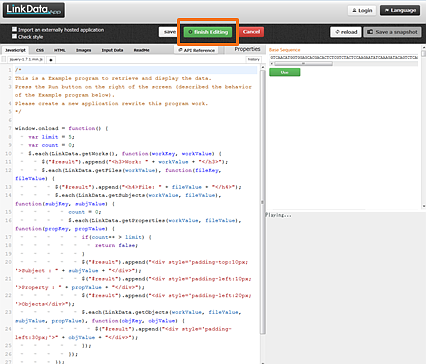Click the editor scrollbar up arrow
The width and height of the screenshot is (426, 364).
click(263, 67)
